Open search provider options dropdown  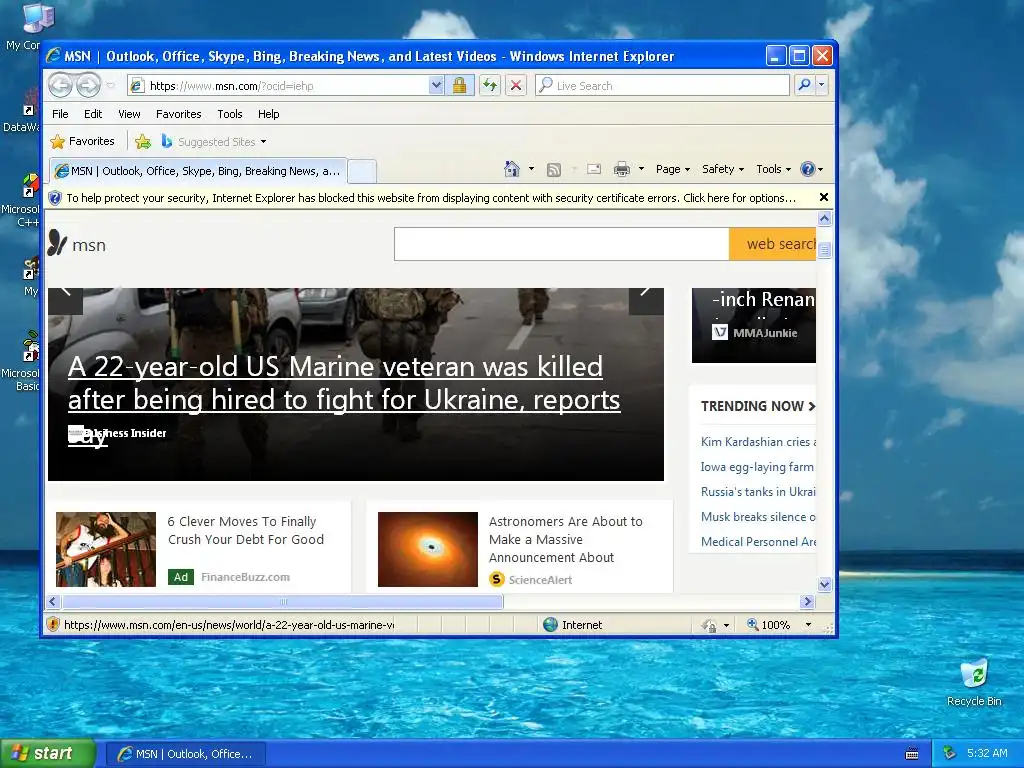click(822, 85)
